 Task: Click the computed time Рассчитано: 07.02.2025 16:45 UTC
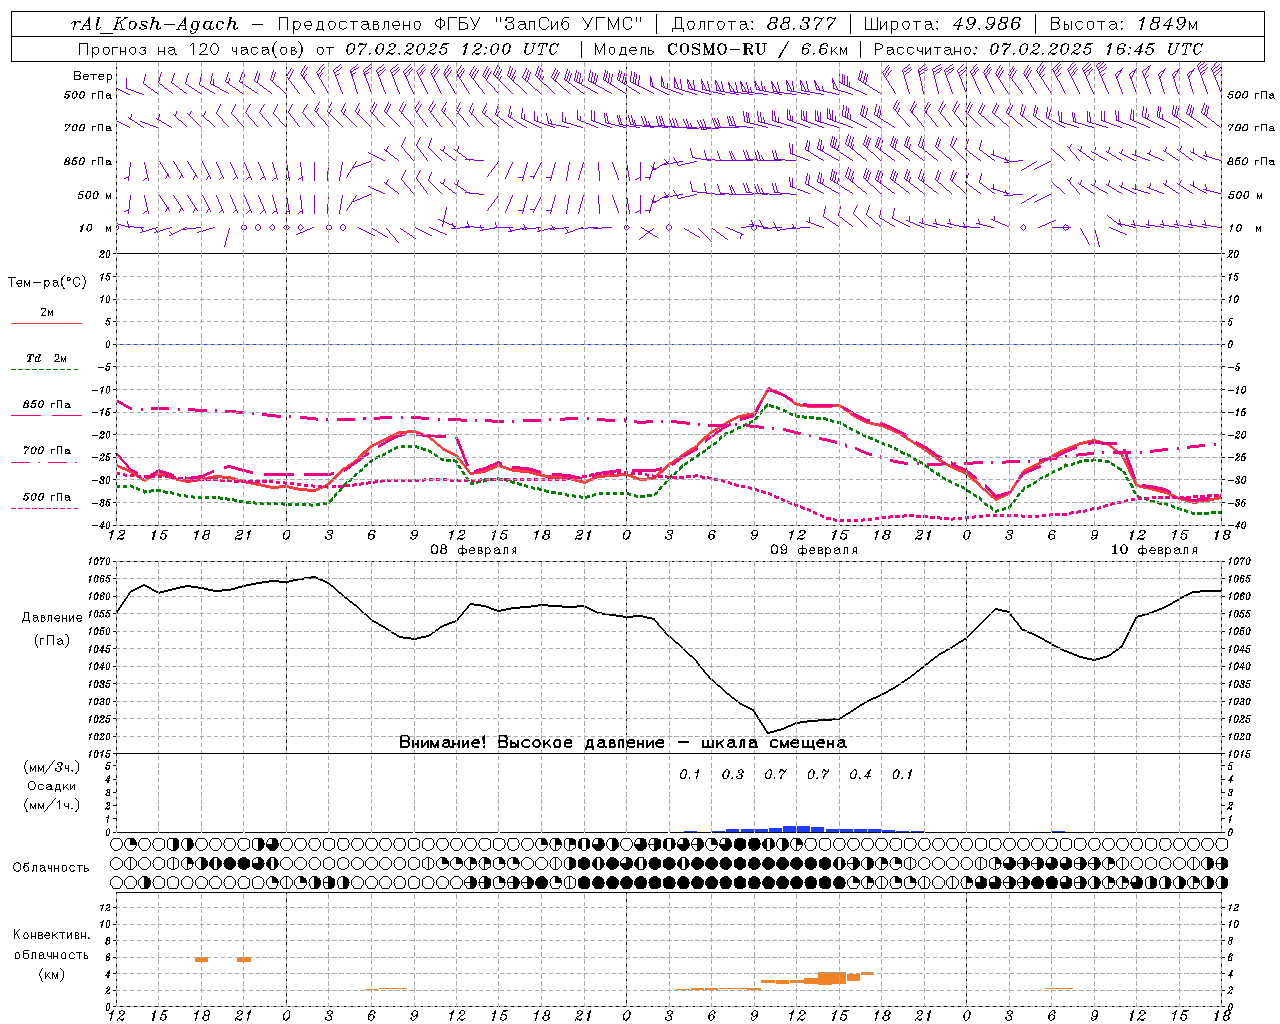pyautogui.click(x=1038, y=49)
